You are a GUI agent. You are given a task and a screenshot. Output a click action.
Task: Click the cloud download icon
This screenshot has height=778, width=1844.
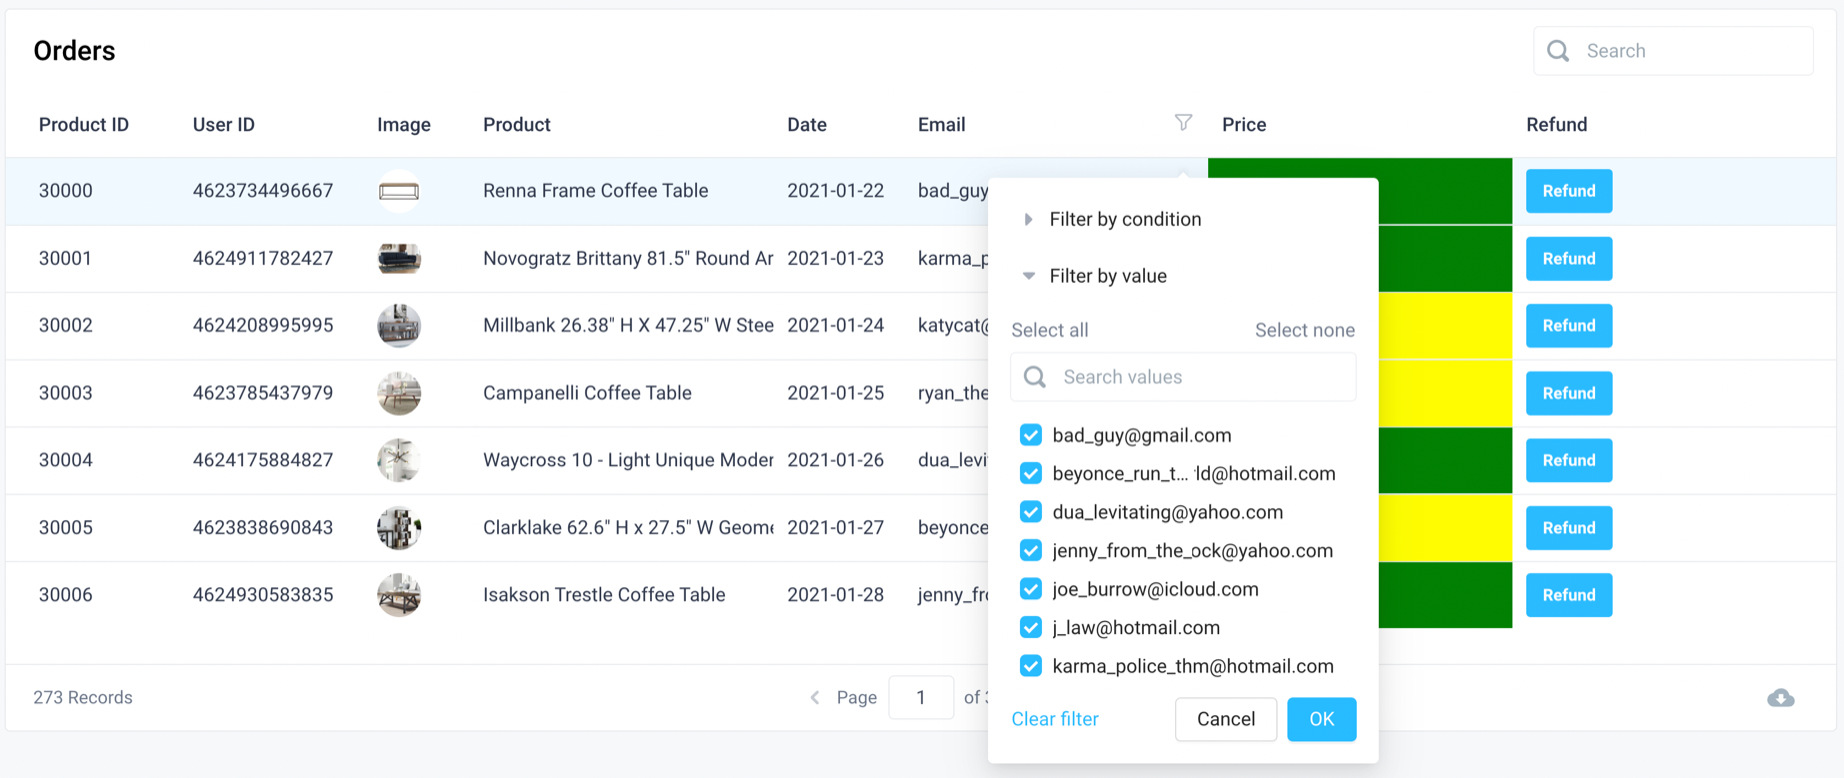click(1780, 698)
